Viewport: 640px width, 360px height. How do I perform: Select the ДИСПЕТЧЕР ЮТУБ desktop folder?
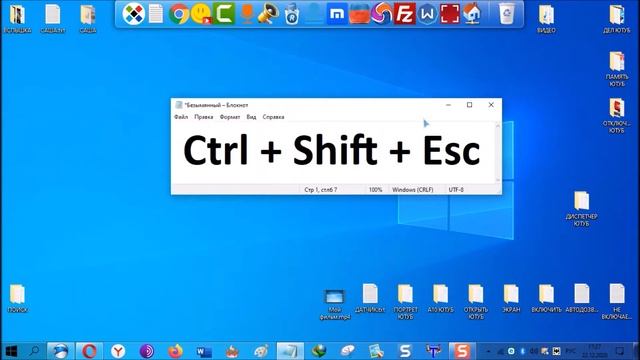coord(581,208)
